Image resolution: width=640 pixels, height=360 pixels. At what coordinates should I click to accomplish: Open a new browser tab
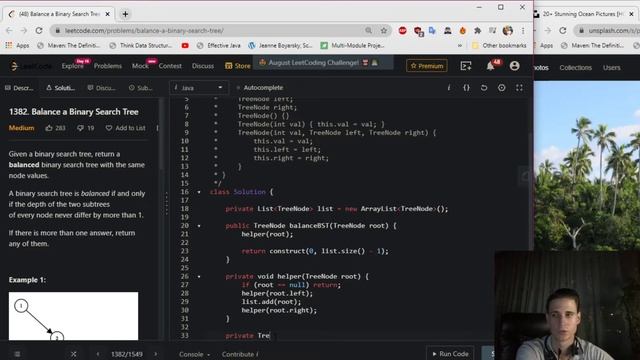(125, 14)
